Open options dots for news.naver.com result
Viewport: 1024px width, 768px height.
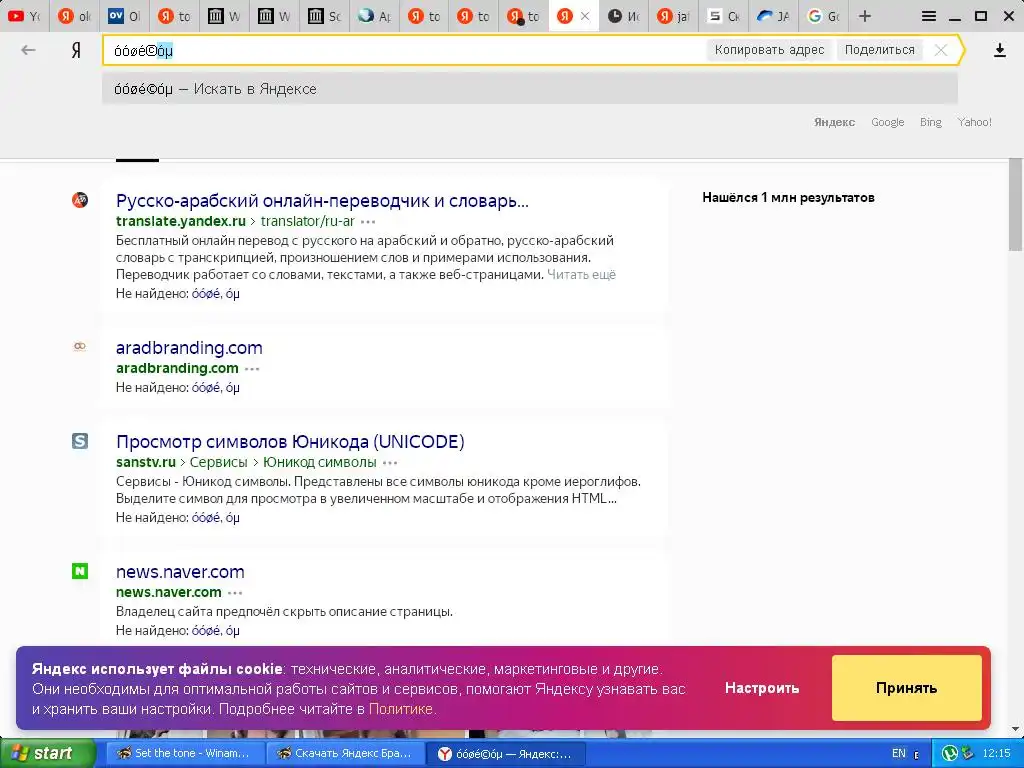point(235,592)
